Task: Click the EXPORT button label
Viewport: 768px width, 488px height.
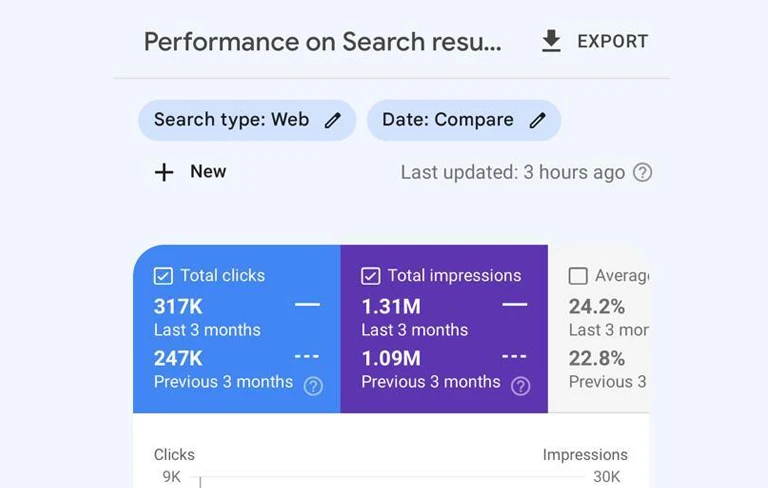Action: tap(612, 42)
